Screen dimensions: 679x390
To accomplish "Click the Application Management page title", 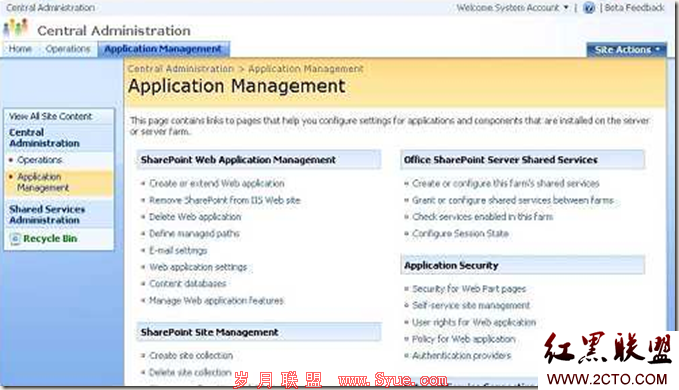I will [x=237, y=86].
